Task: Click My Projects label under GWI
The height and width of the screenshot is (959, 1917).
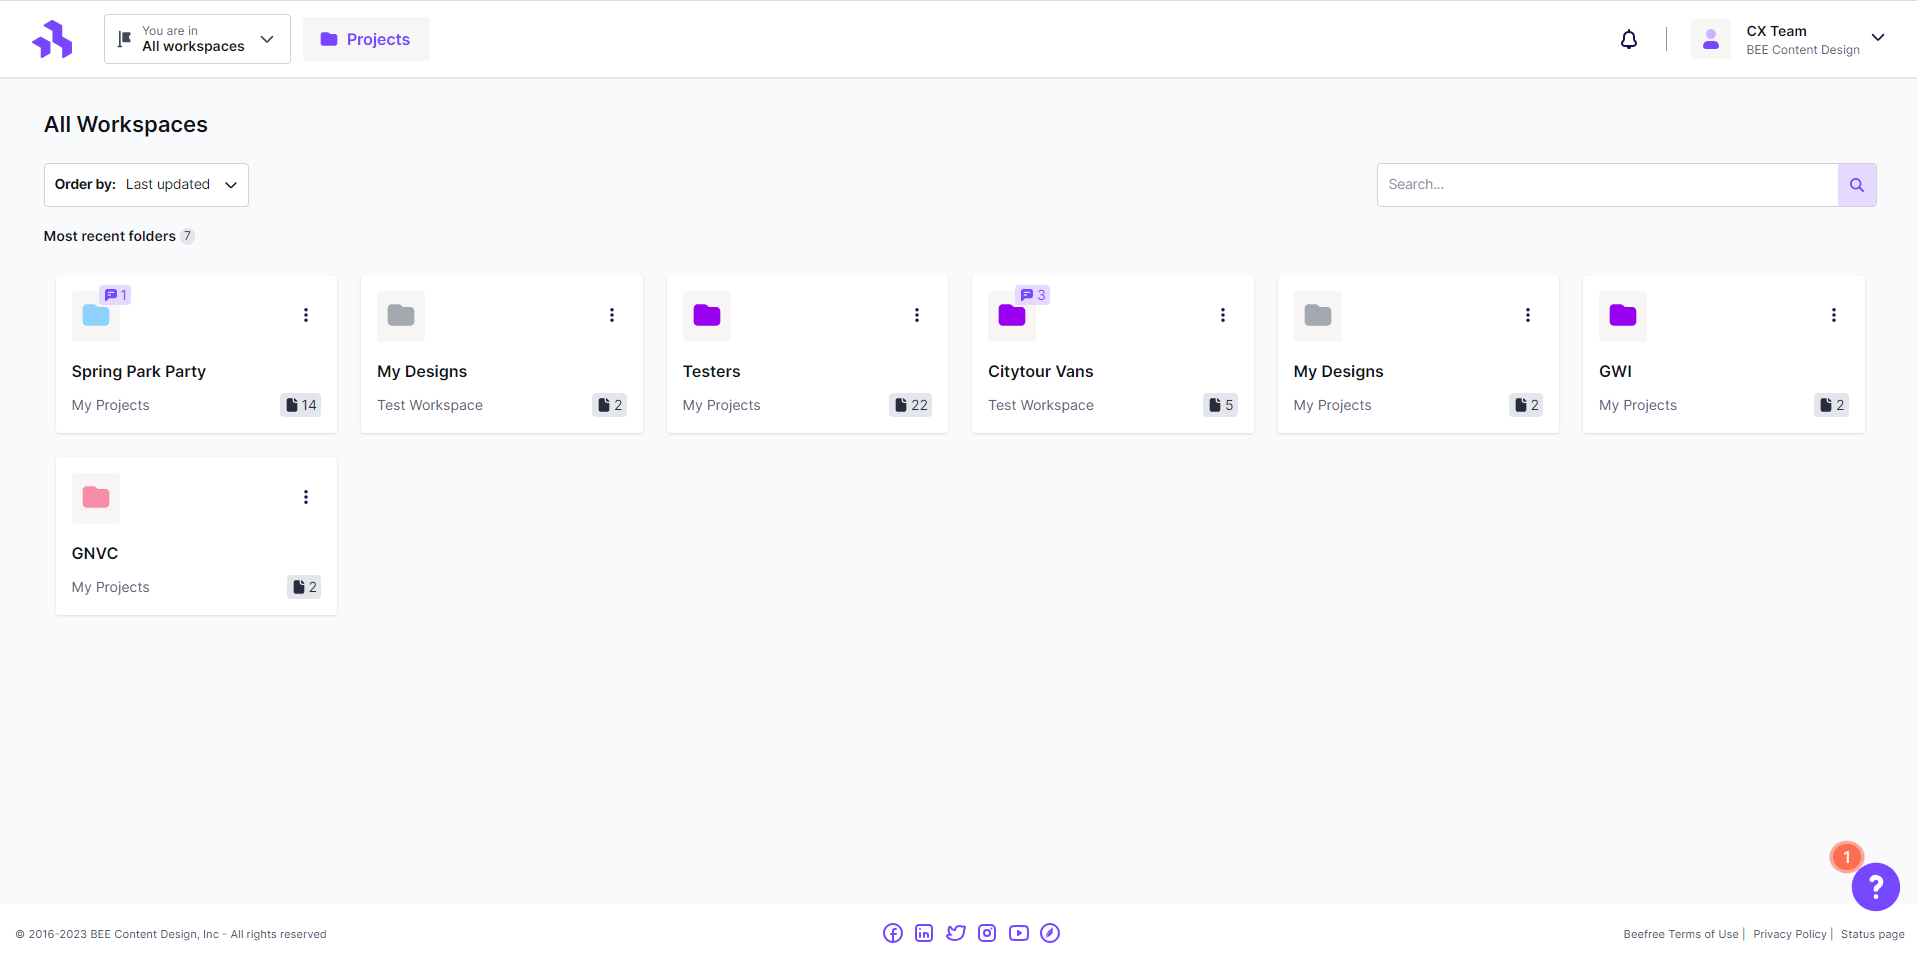Action: (x=1638, y=405)
